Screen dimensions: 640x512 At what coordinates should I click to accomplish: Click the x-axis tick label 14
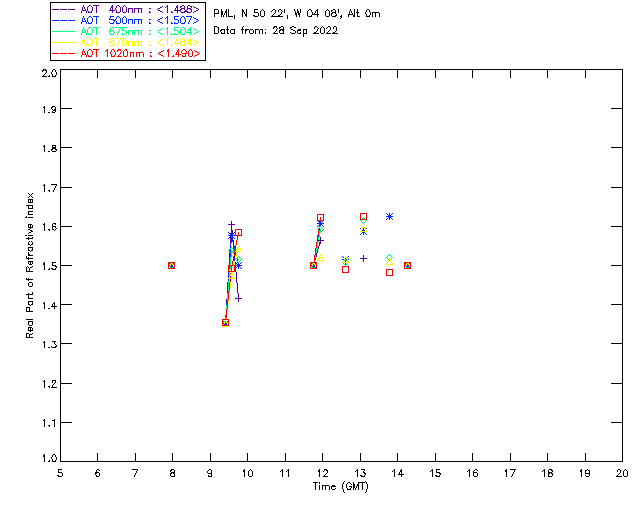398,473
